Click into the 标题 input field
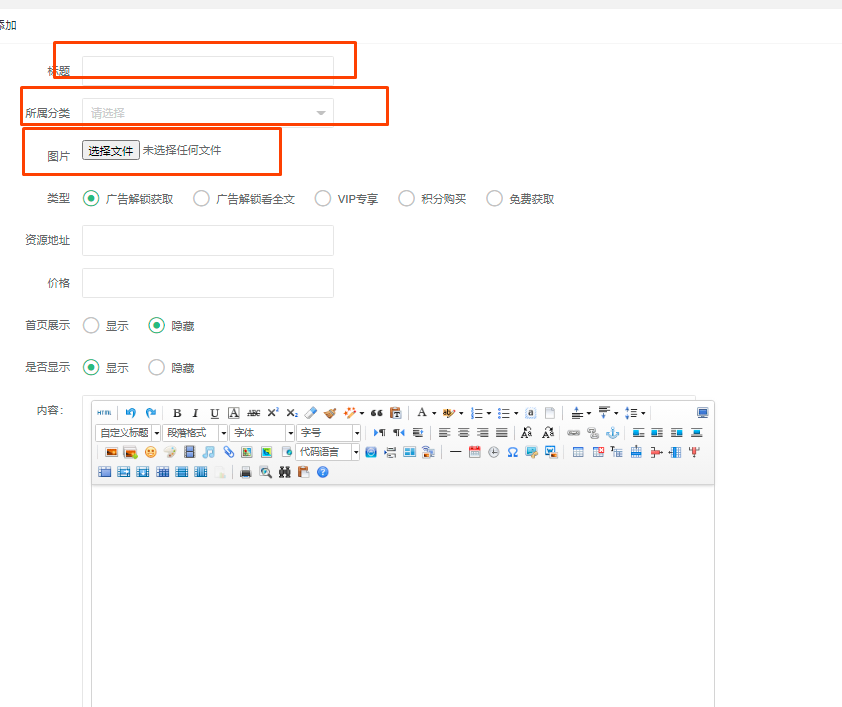842x707 pixels. point(208,71)
